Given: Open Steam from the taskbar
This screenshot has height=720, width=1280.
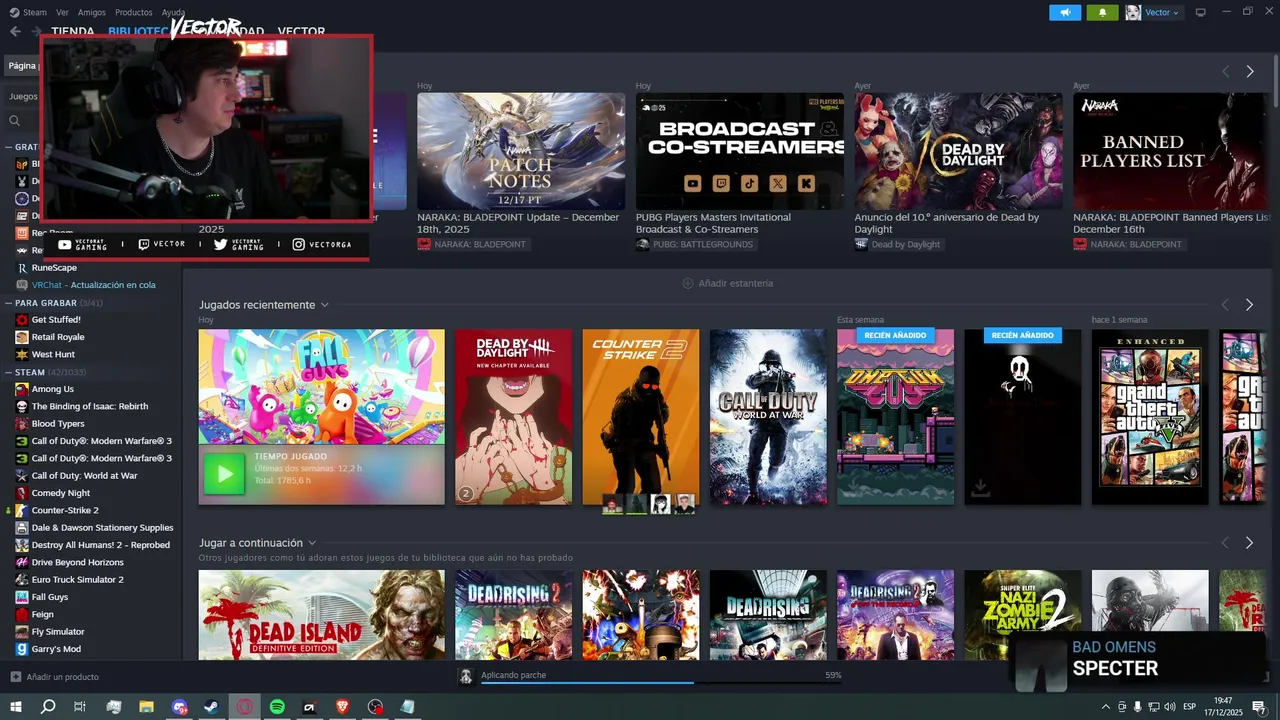Looking at the screenshot, I should [212, 707].
